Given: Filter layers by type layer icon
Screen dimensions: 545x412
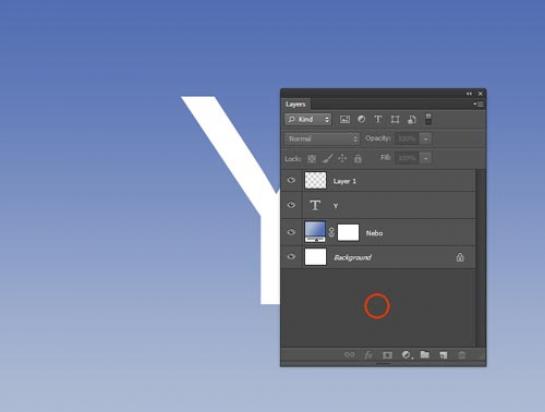Looking at the screenshot, I should (x=378, y=119).
